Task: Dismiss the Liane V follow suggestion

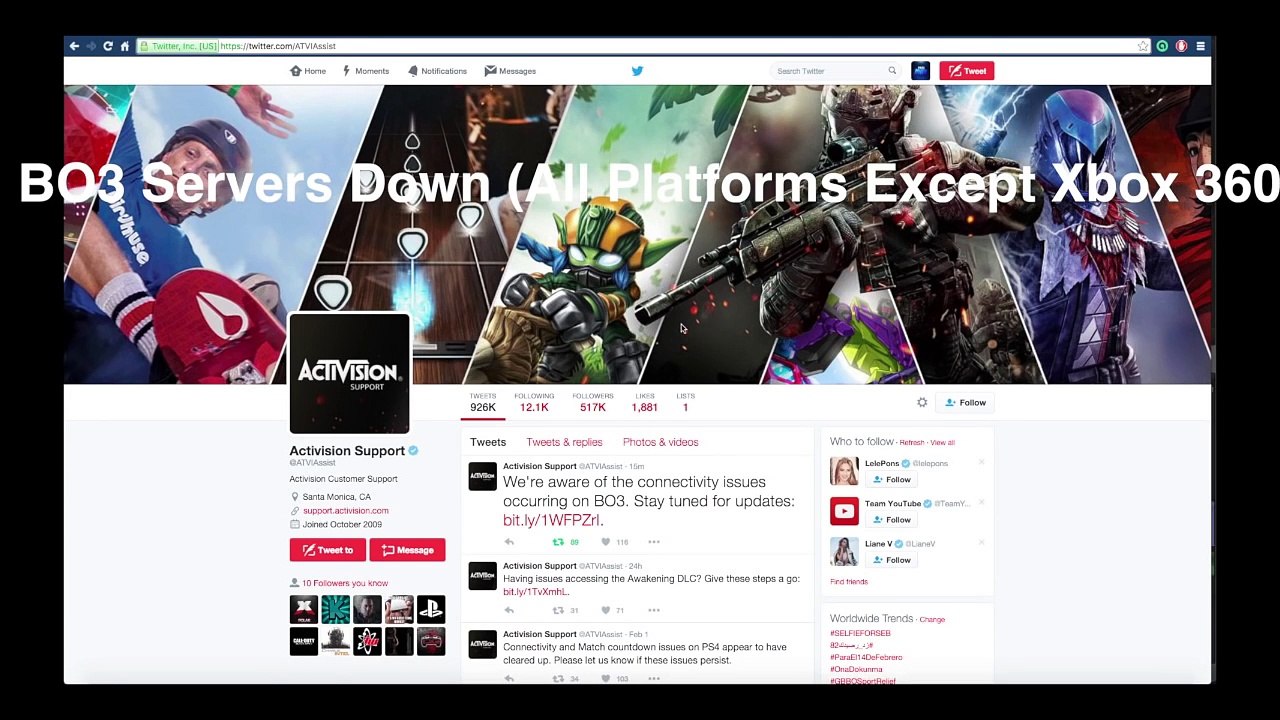Action: [x=981, y=542]
